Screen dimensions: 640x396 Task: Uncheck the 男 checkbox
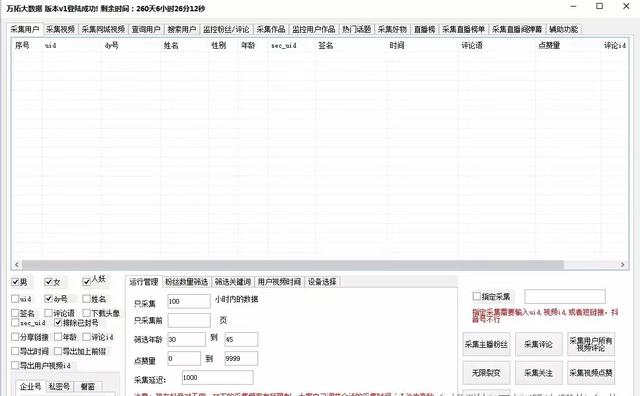pyautogui.click(x=15, y=282)
